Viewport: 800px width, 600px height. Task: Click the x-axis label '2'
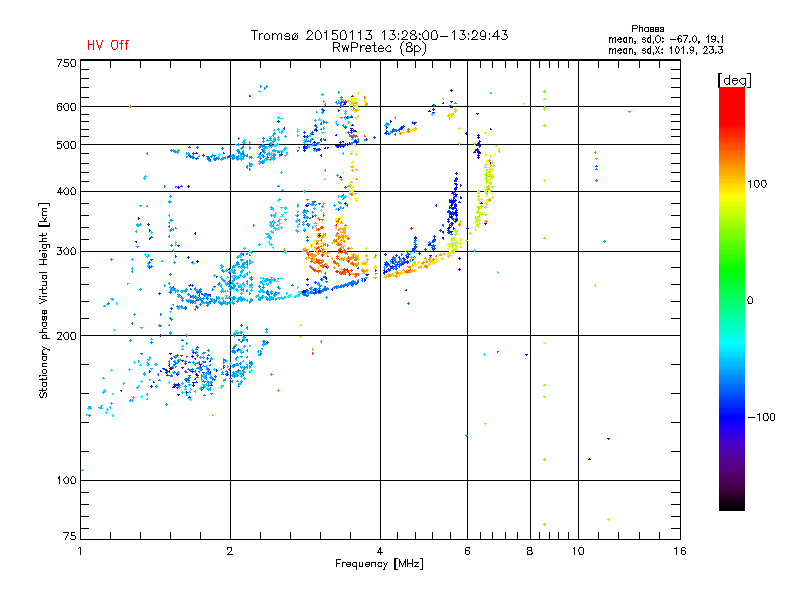pyautogui.click(x=230, y=551)
